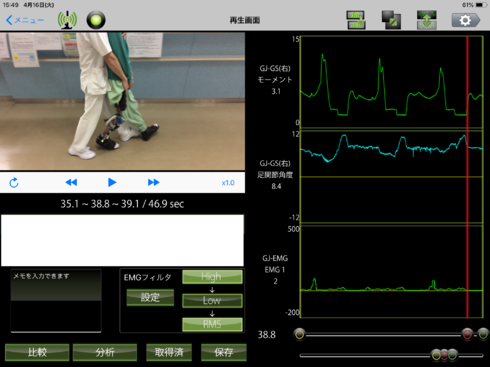Click the GJ-GS(右) モーメント label
The width and height of the screenshot is (490, 367).
pos(275,74)
